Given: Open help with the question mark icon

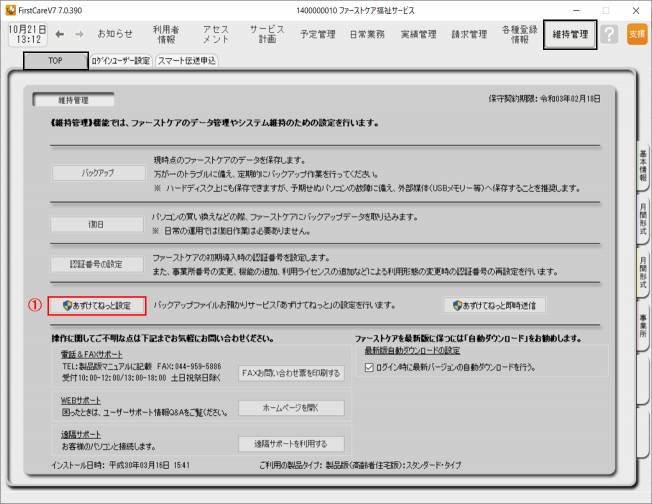Looking at the screenshot, I should (609, 34).
